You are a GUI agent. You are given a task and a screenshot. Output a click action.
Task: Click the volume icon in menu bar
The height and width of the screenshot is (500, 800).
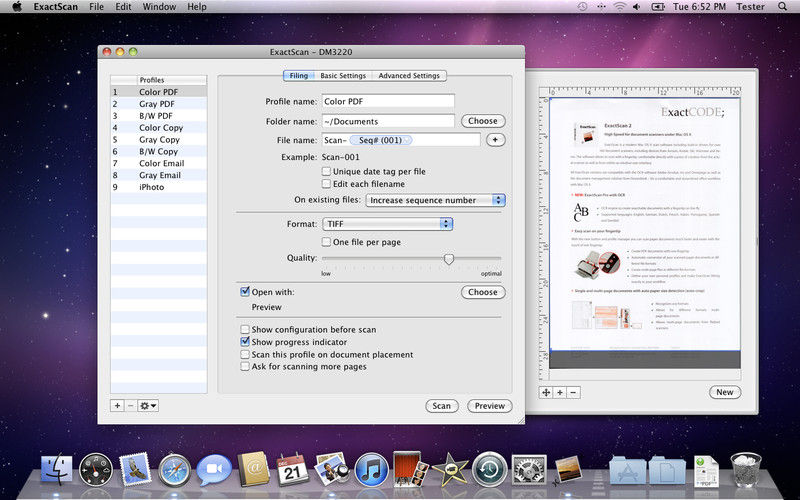636,7
